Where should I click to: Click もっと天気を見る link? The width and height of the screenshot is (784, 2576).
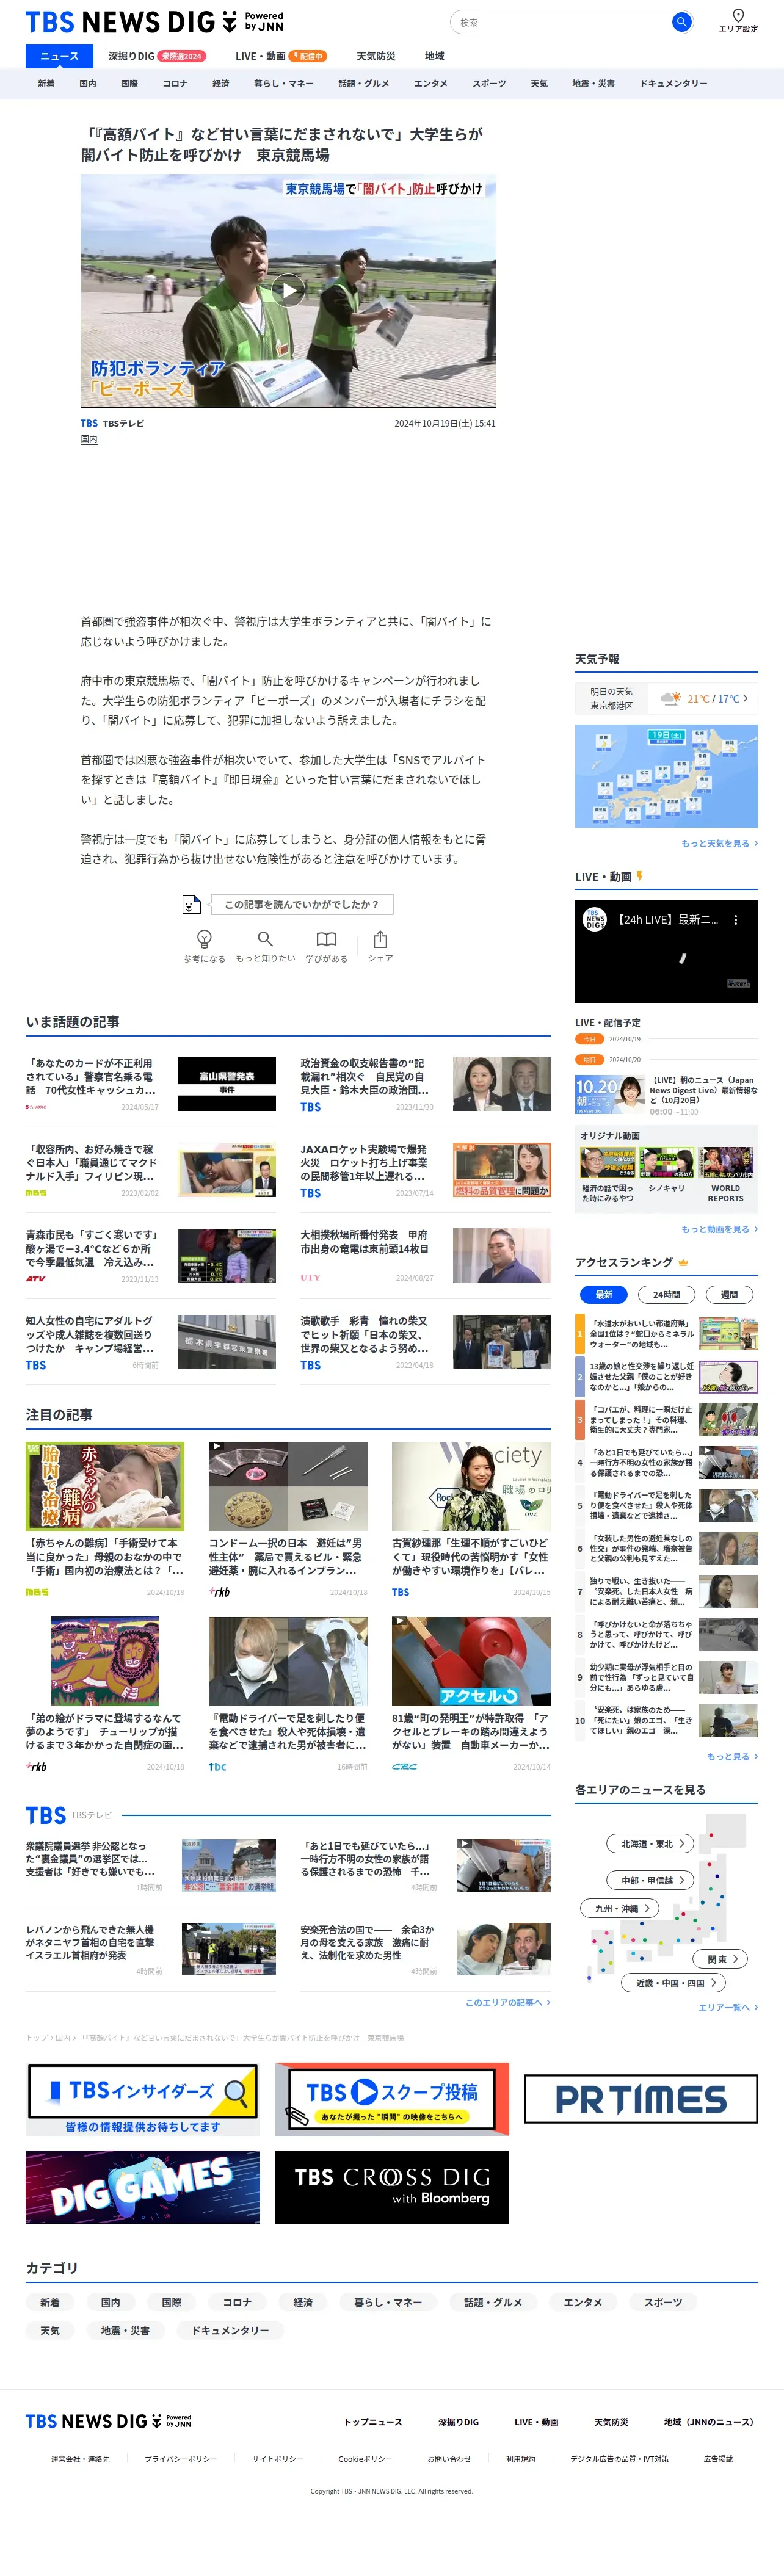(x=719, y=844)
